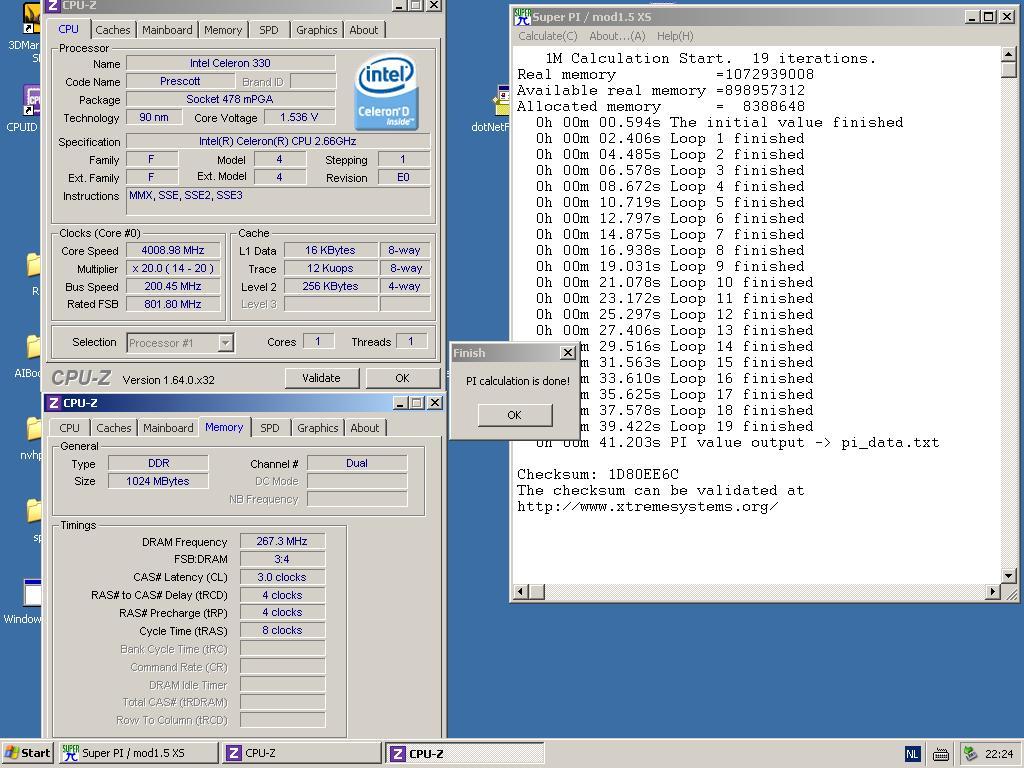Click the tray icon beside the clock

click(x=970, y=754)
